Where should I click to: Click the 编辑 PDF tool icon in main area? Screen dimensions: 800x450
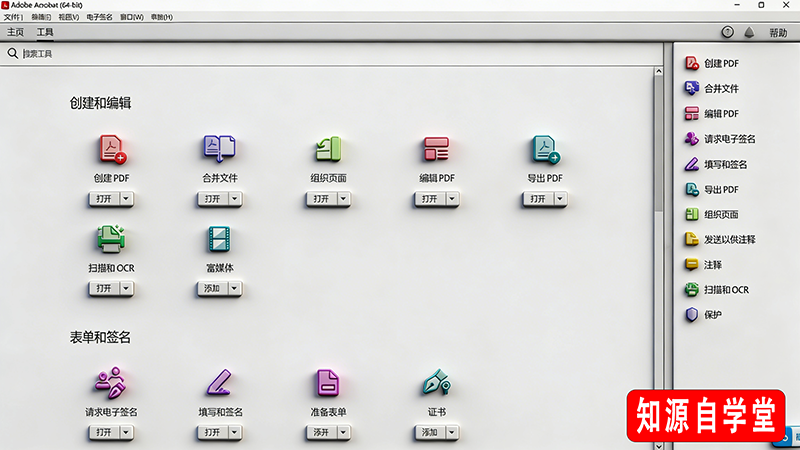click(437, 149)
